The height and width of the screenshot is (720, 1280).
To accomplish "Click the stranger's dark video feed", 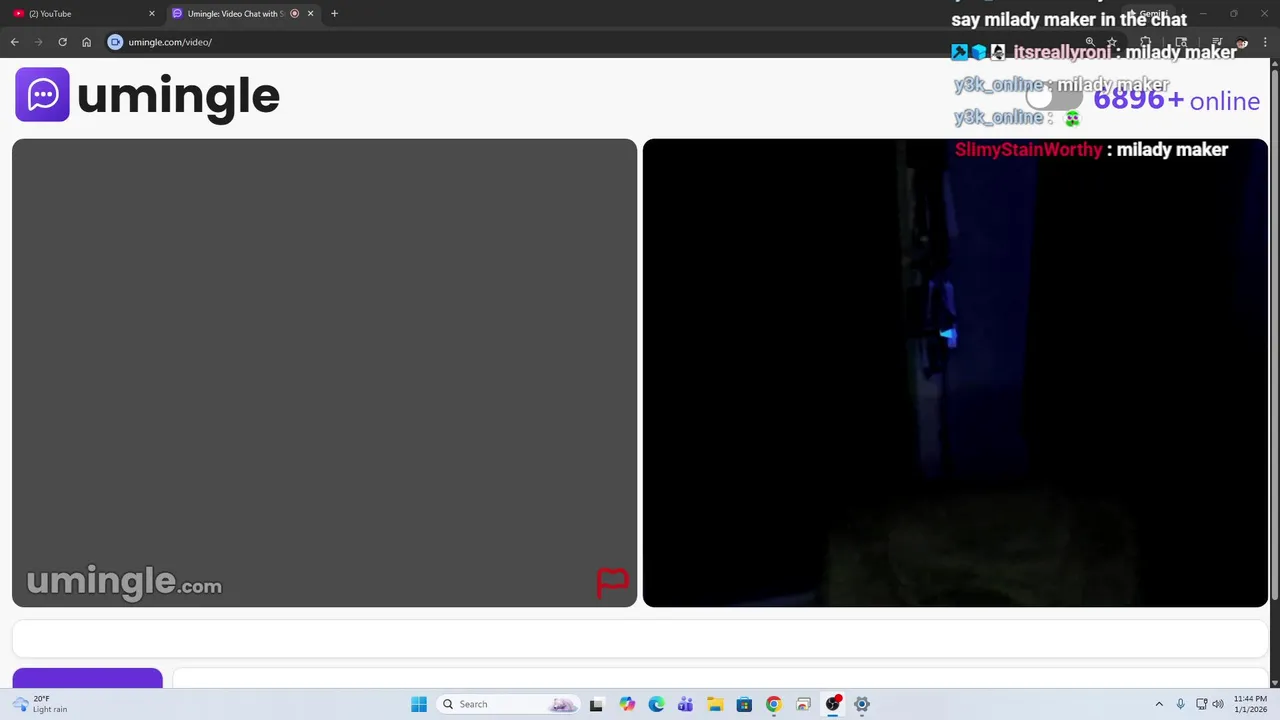I will click(955, 372).
